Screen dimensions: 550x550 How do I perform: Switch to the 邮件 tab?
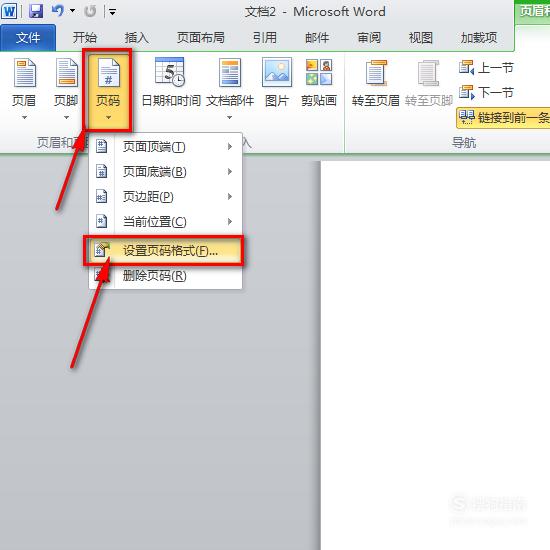(317, 37)
